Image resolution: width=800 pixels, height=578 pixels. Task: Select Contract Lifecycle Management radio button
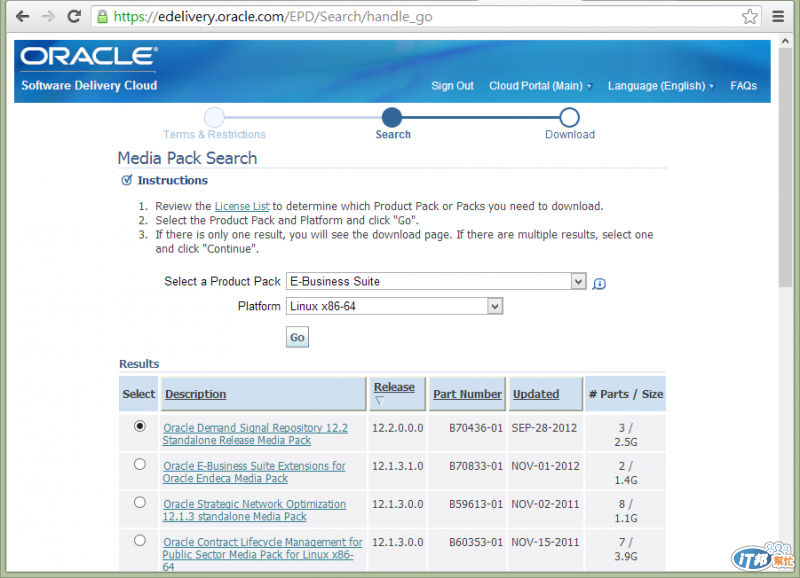pos(140,541)
